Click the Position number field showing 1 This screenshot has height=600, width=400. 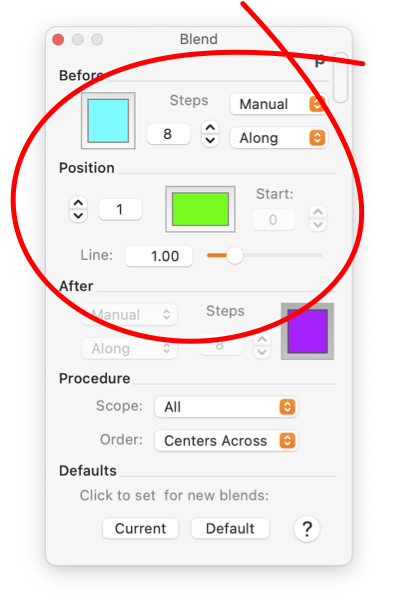tap(120, 209)
